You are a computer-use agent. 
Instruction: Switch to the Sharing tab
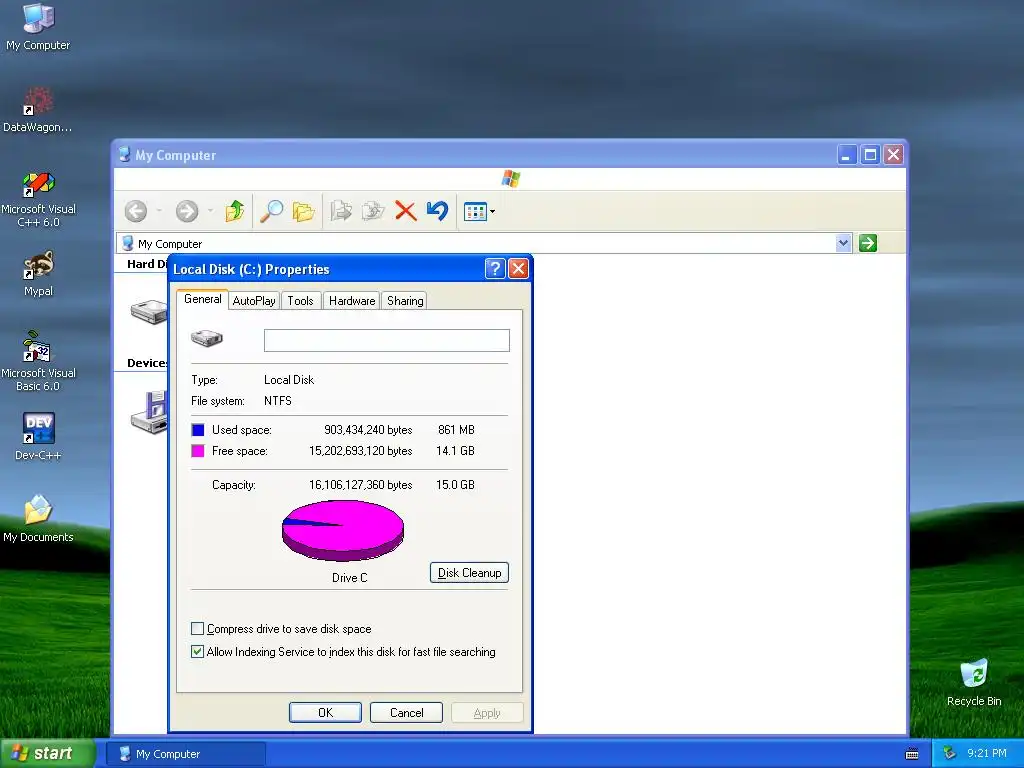[x=405, y=300]
